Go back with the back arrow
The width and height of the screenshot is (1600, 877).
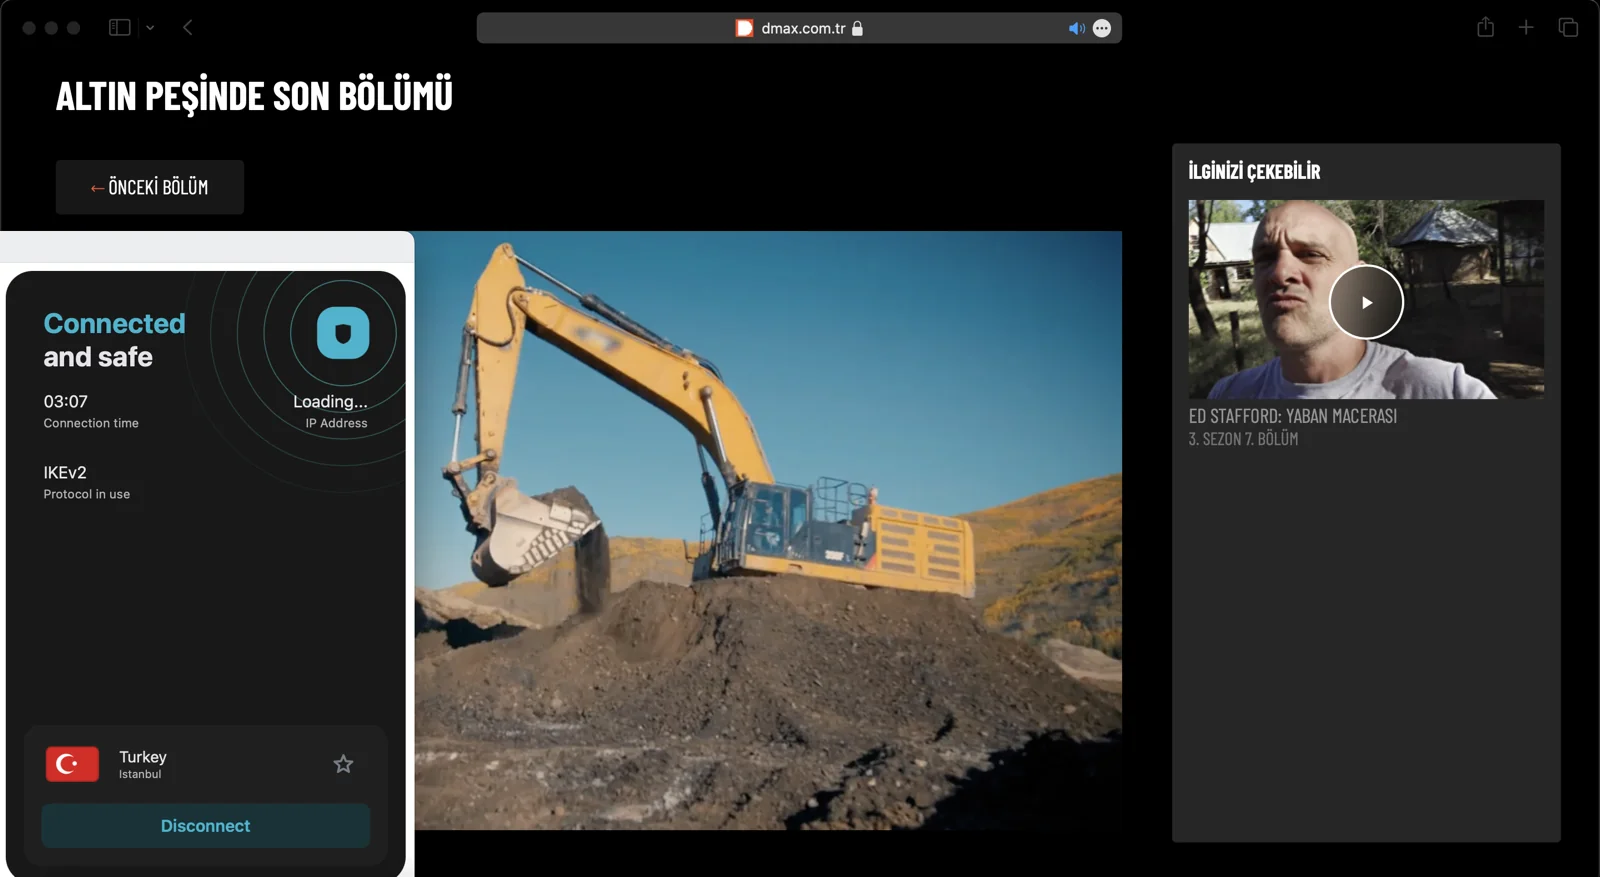[x=188, y=28]
